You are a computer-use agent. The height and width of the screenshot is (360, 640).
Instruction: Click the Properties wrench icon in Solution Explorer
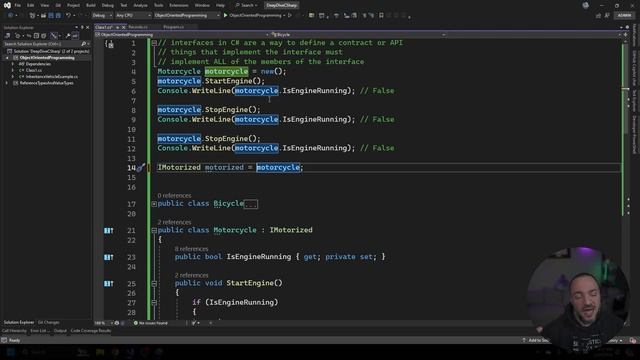point(68,36)
